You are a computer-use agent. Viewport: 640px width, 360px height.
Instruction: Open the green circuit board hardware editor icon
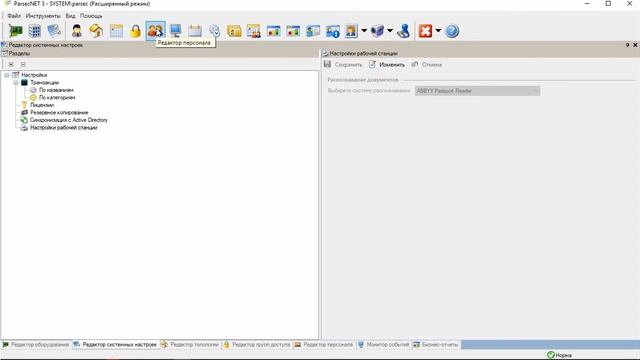tap(16, 31)
